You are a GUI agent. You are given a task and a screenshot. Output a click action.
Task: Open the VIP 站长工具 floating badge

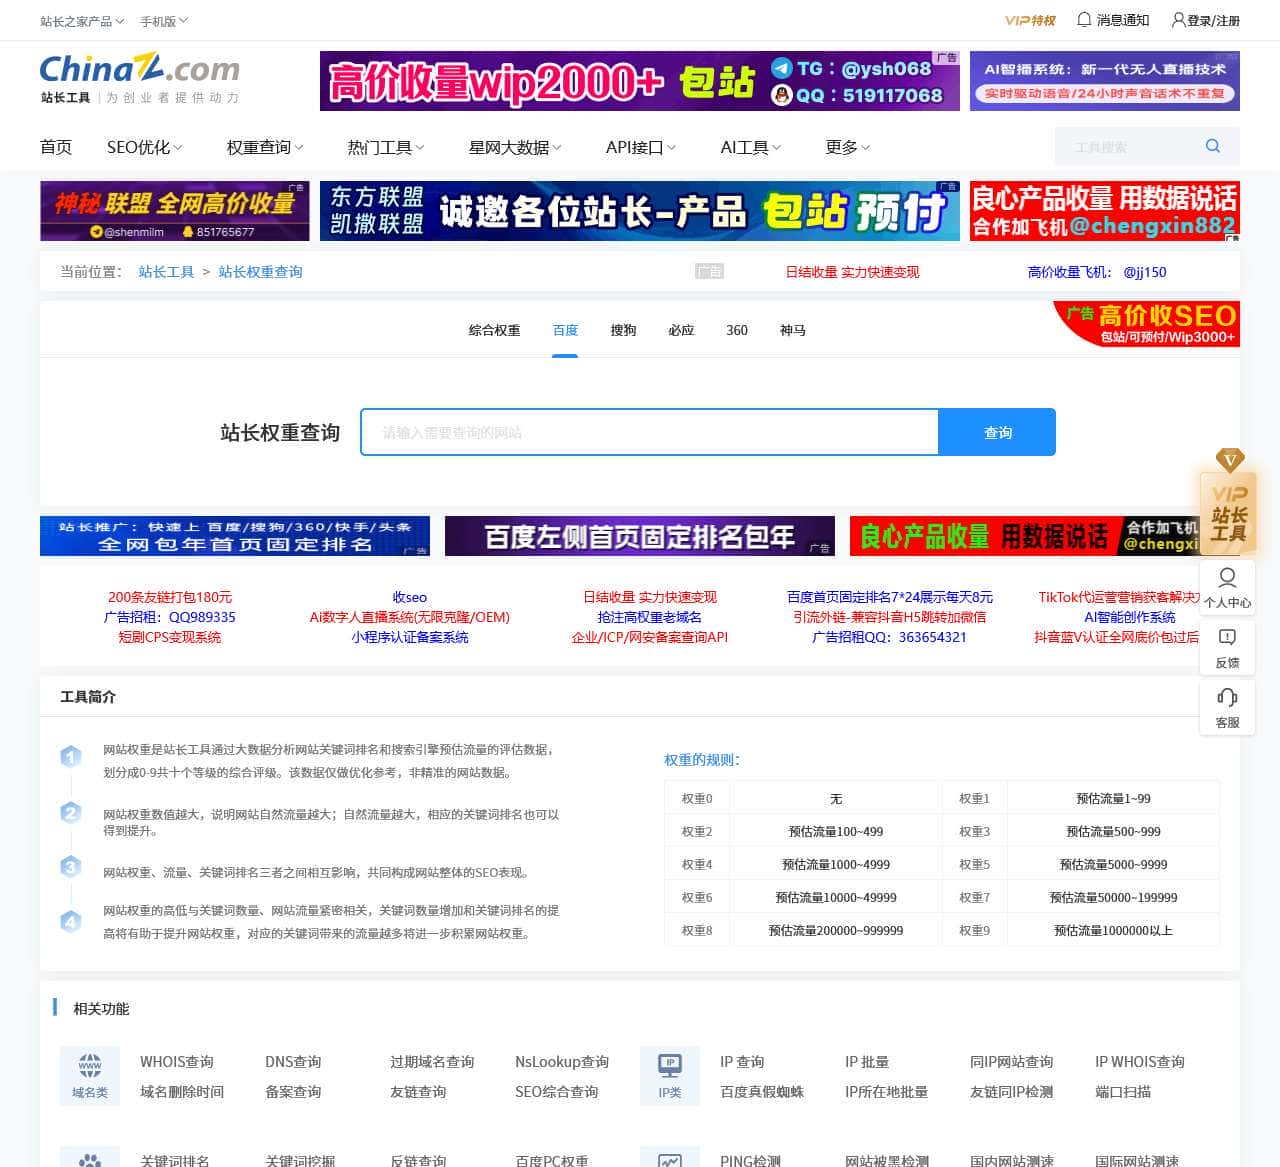1228,502
